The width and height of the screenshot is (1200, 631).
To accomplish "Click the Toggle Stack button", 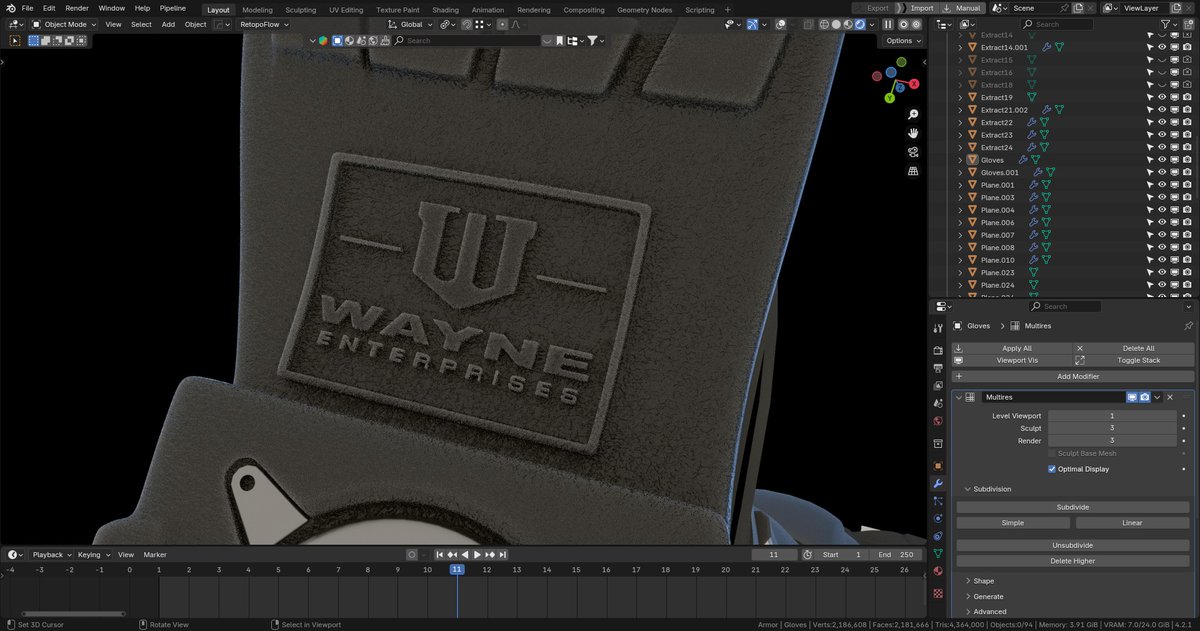I will pos(1134,360).
